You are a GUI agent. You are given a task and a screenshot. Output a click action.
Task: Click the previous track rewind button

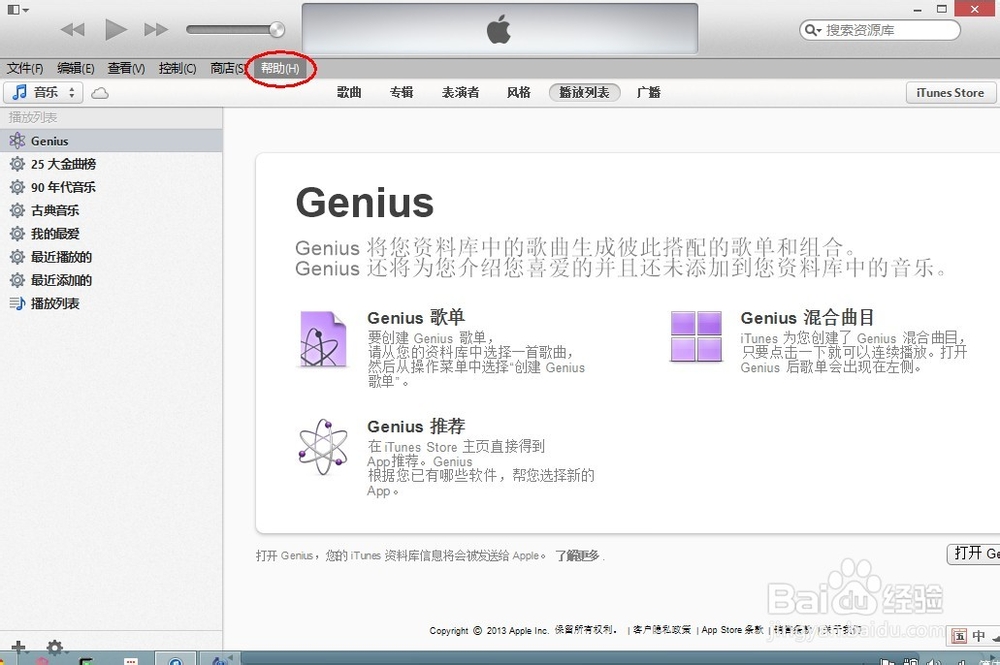(73, 29)
